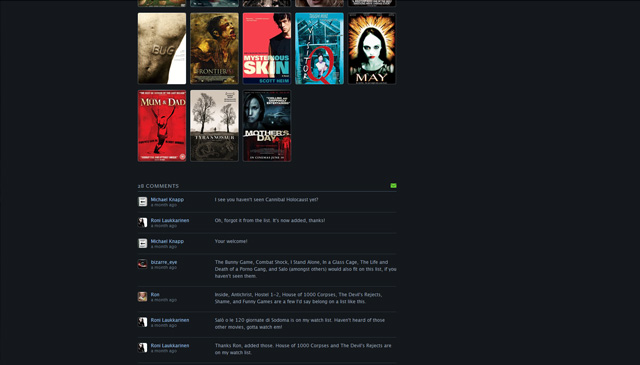The height and width of the screenshot is (365, 640).
Task: Click comment 'Oh, forgot it from the list'
Action: click(270, 220)
